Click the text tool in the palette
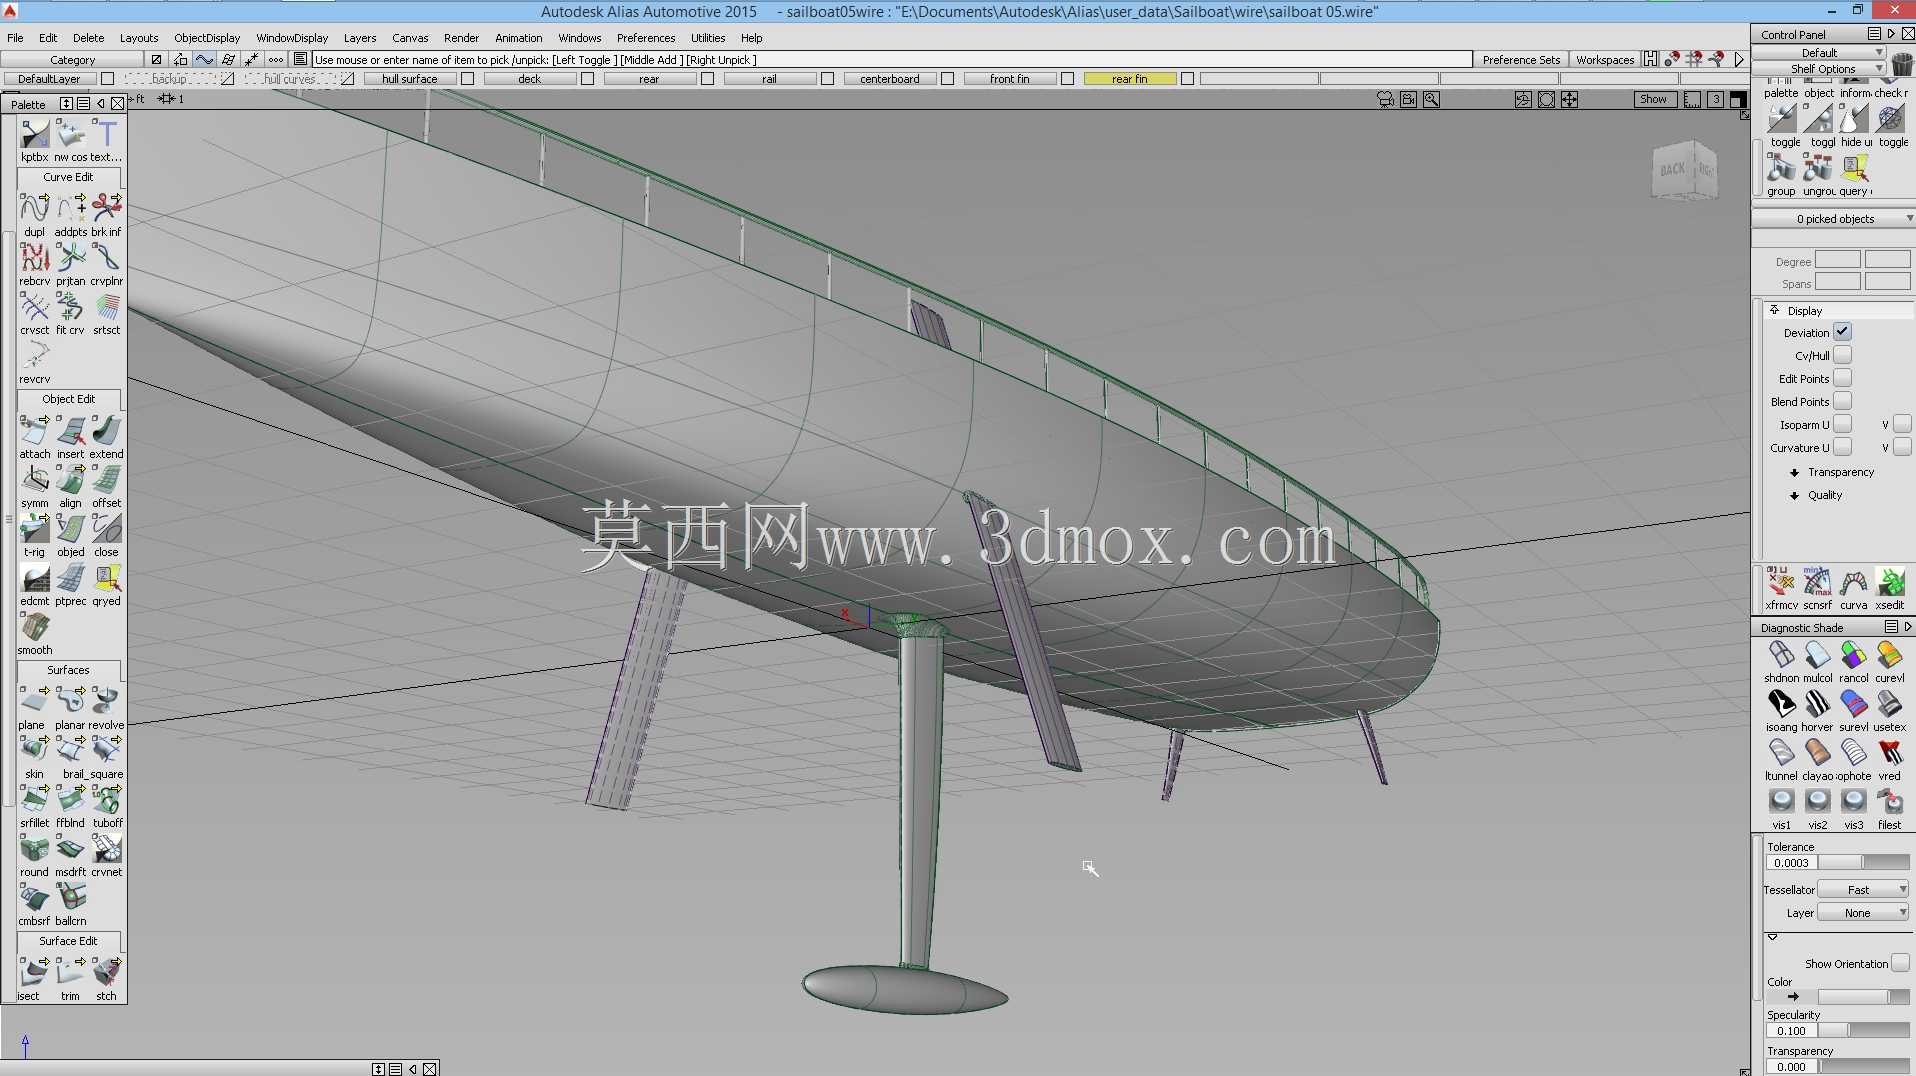1916x1076 pixels. pos(106,134)
